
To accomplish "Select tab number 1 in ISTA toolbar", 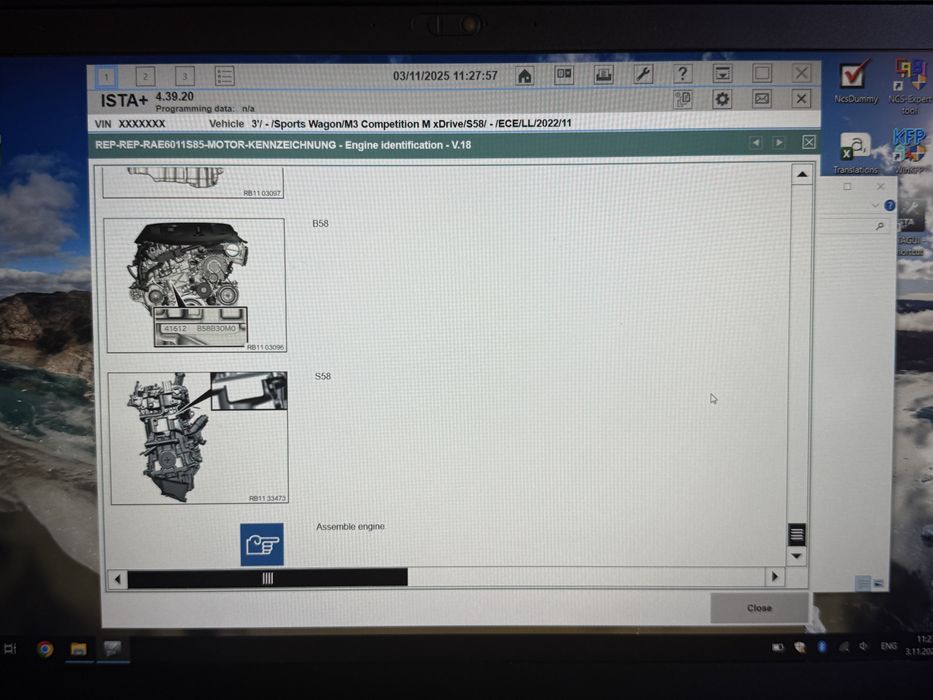I will click(107, 77).
